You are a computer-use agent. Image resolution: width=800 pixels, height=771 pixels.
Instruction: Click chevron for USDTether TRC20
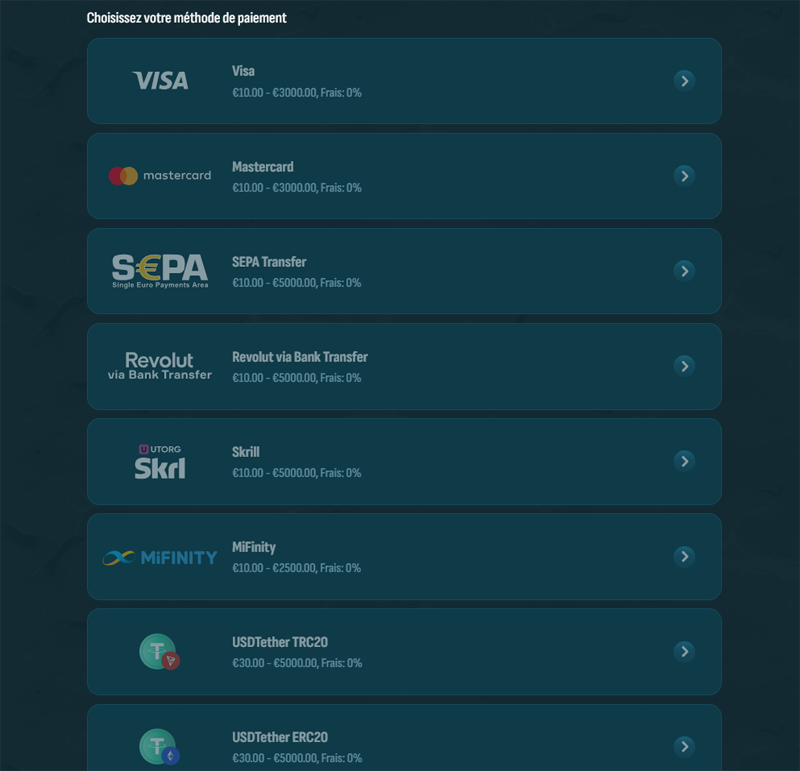684,652
